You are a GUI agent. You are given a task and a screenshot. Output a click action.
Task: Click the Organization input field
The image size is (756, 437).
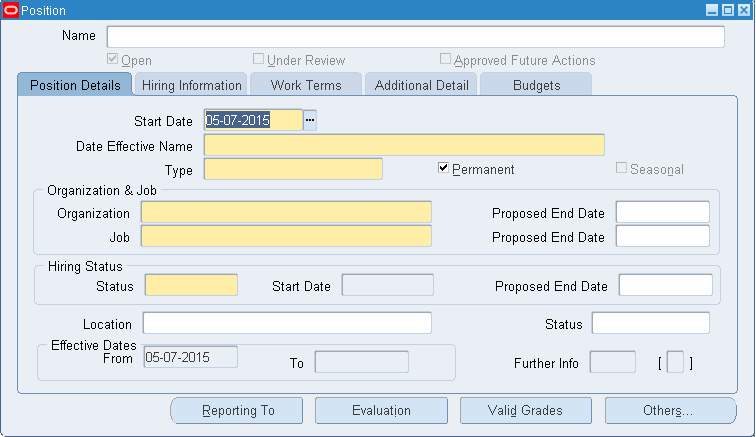coord(286,212)
